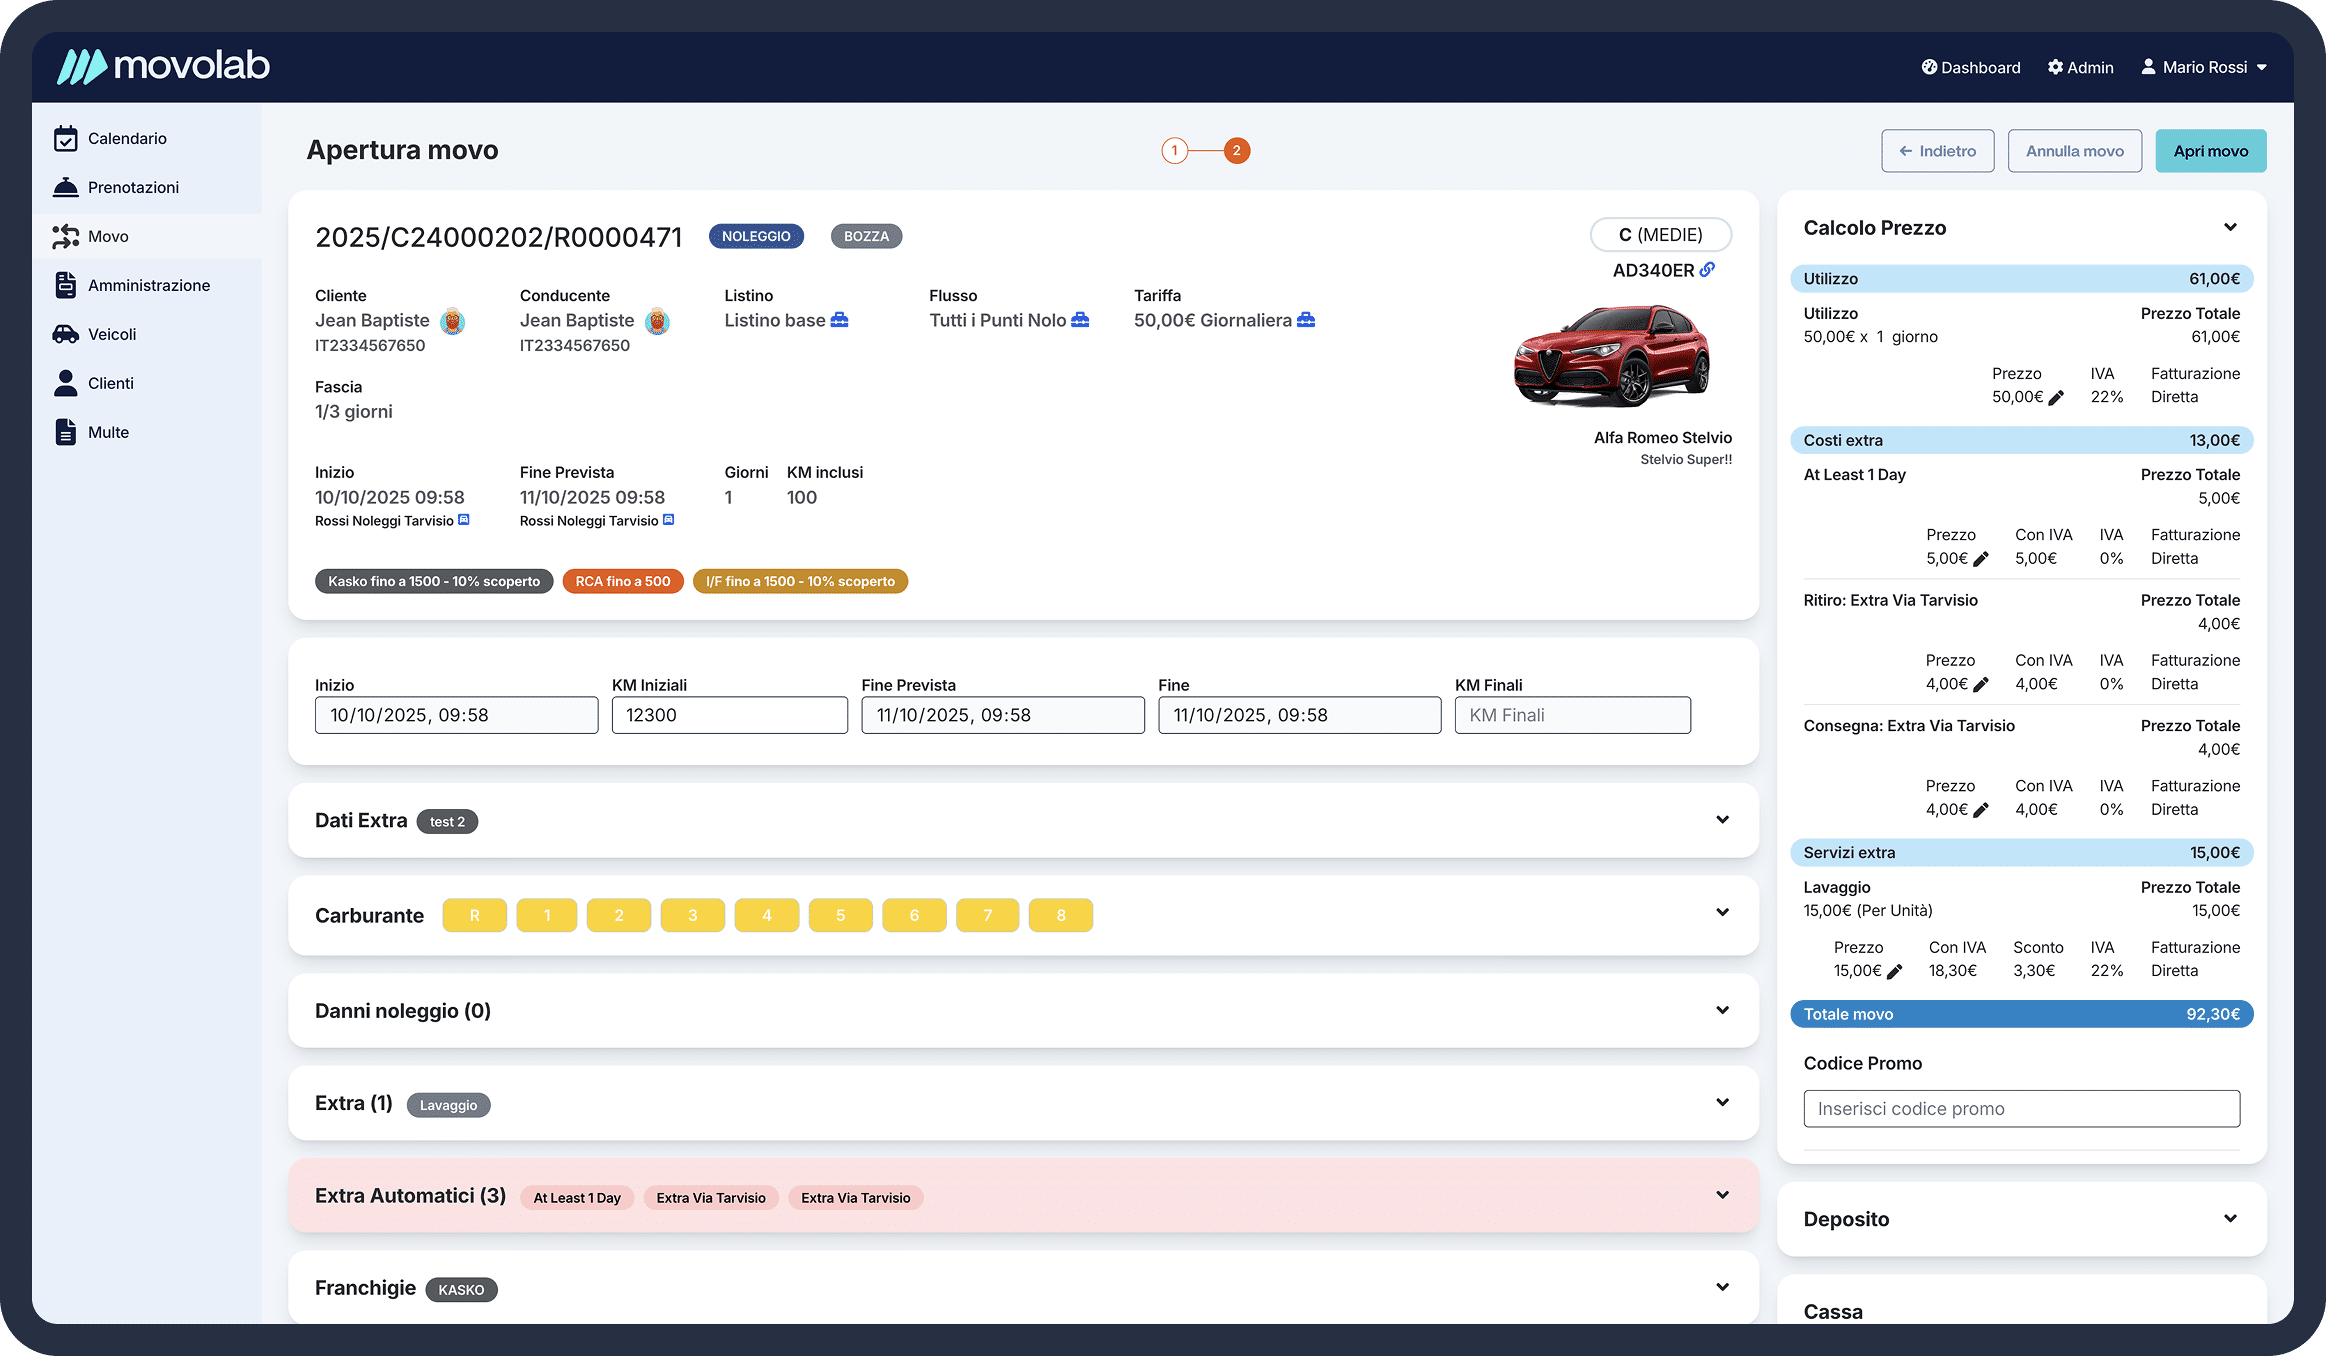The image size is (2326, 1356).
Task: Click the briefcase icon next to 50,00€ Giornaliera tariff
Action: point(1306,320)
